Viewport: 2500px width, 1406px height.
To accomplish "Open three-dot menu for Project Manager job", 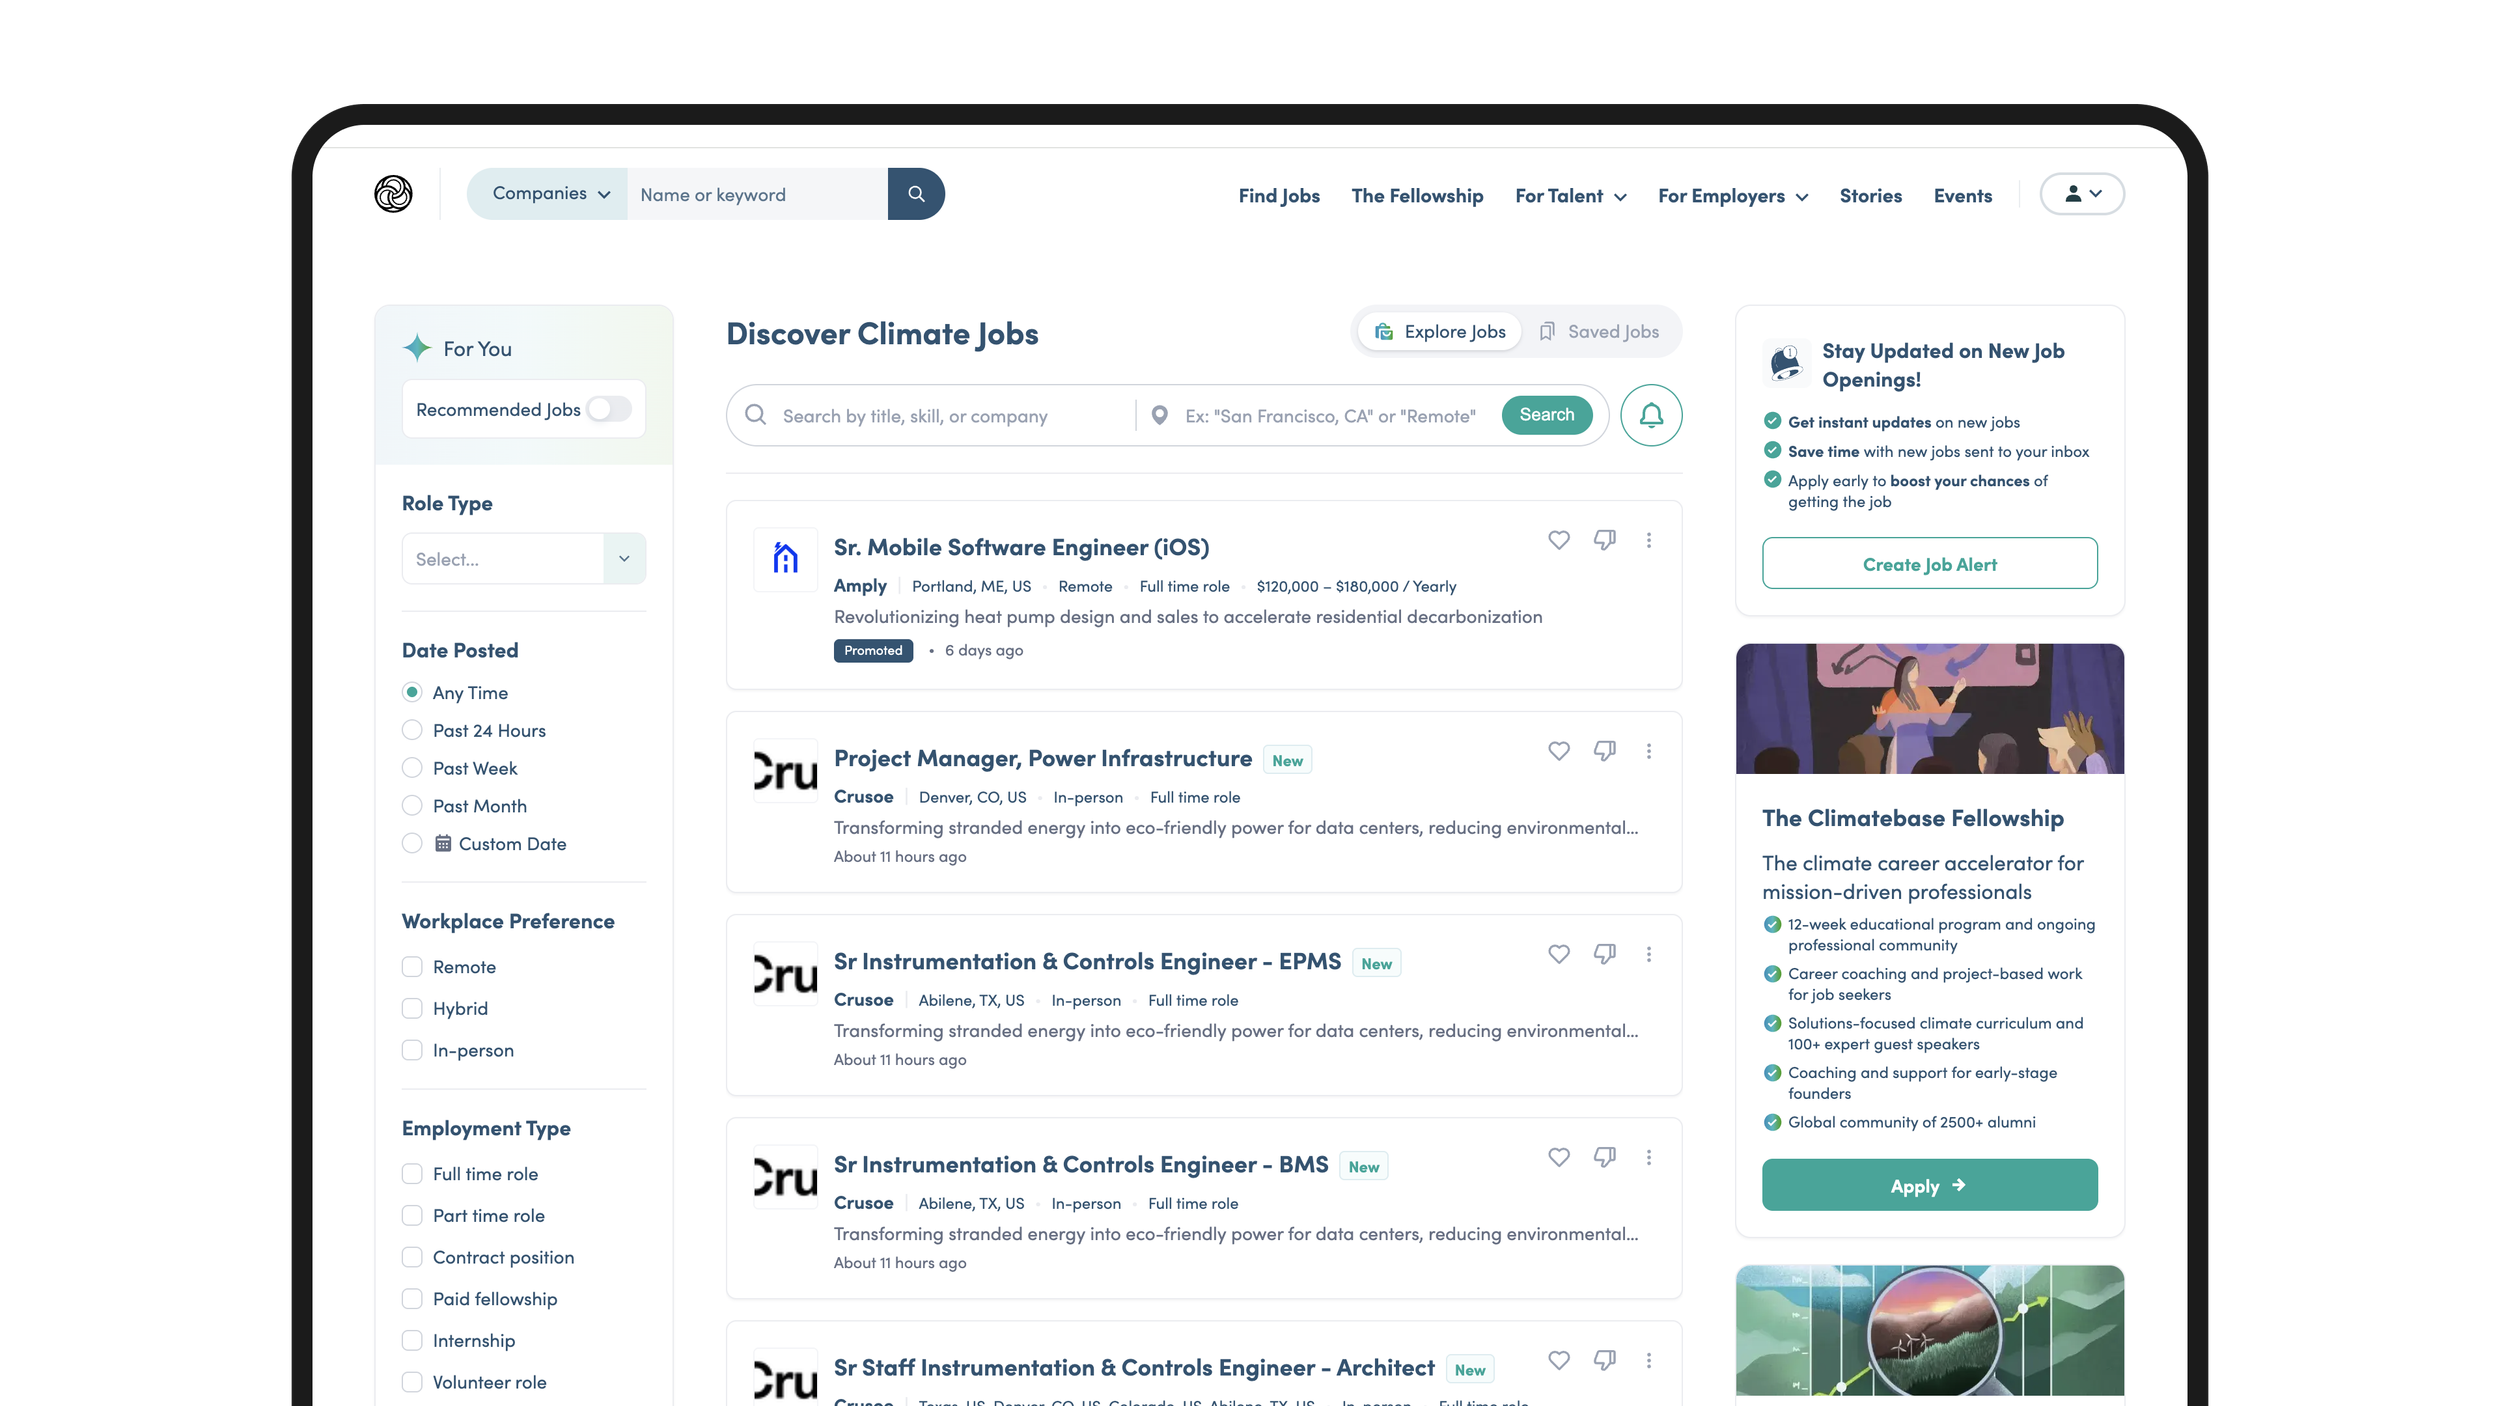I will (1649, 751).
